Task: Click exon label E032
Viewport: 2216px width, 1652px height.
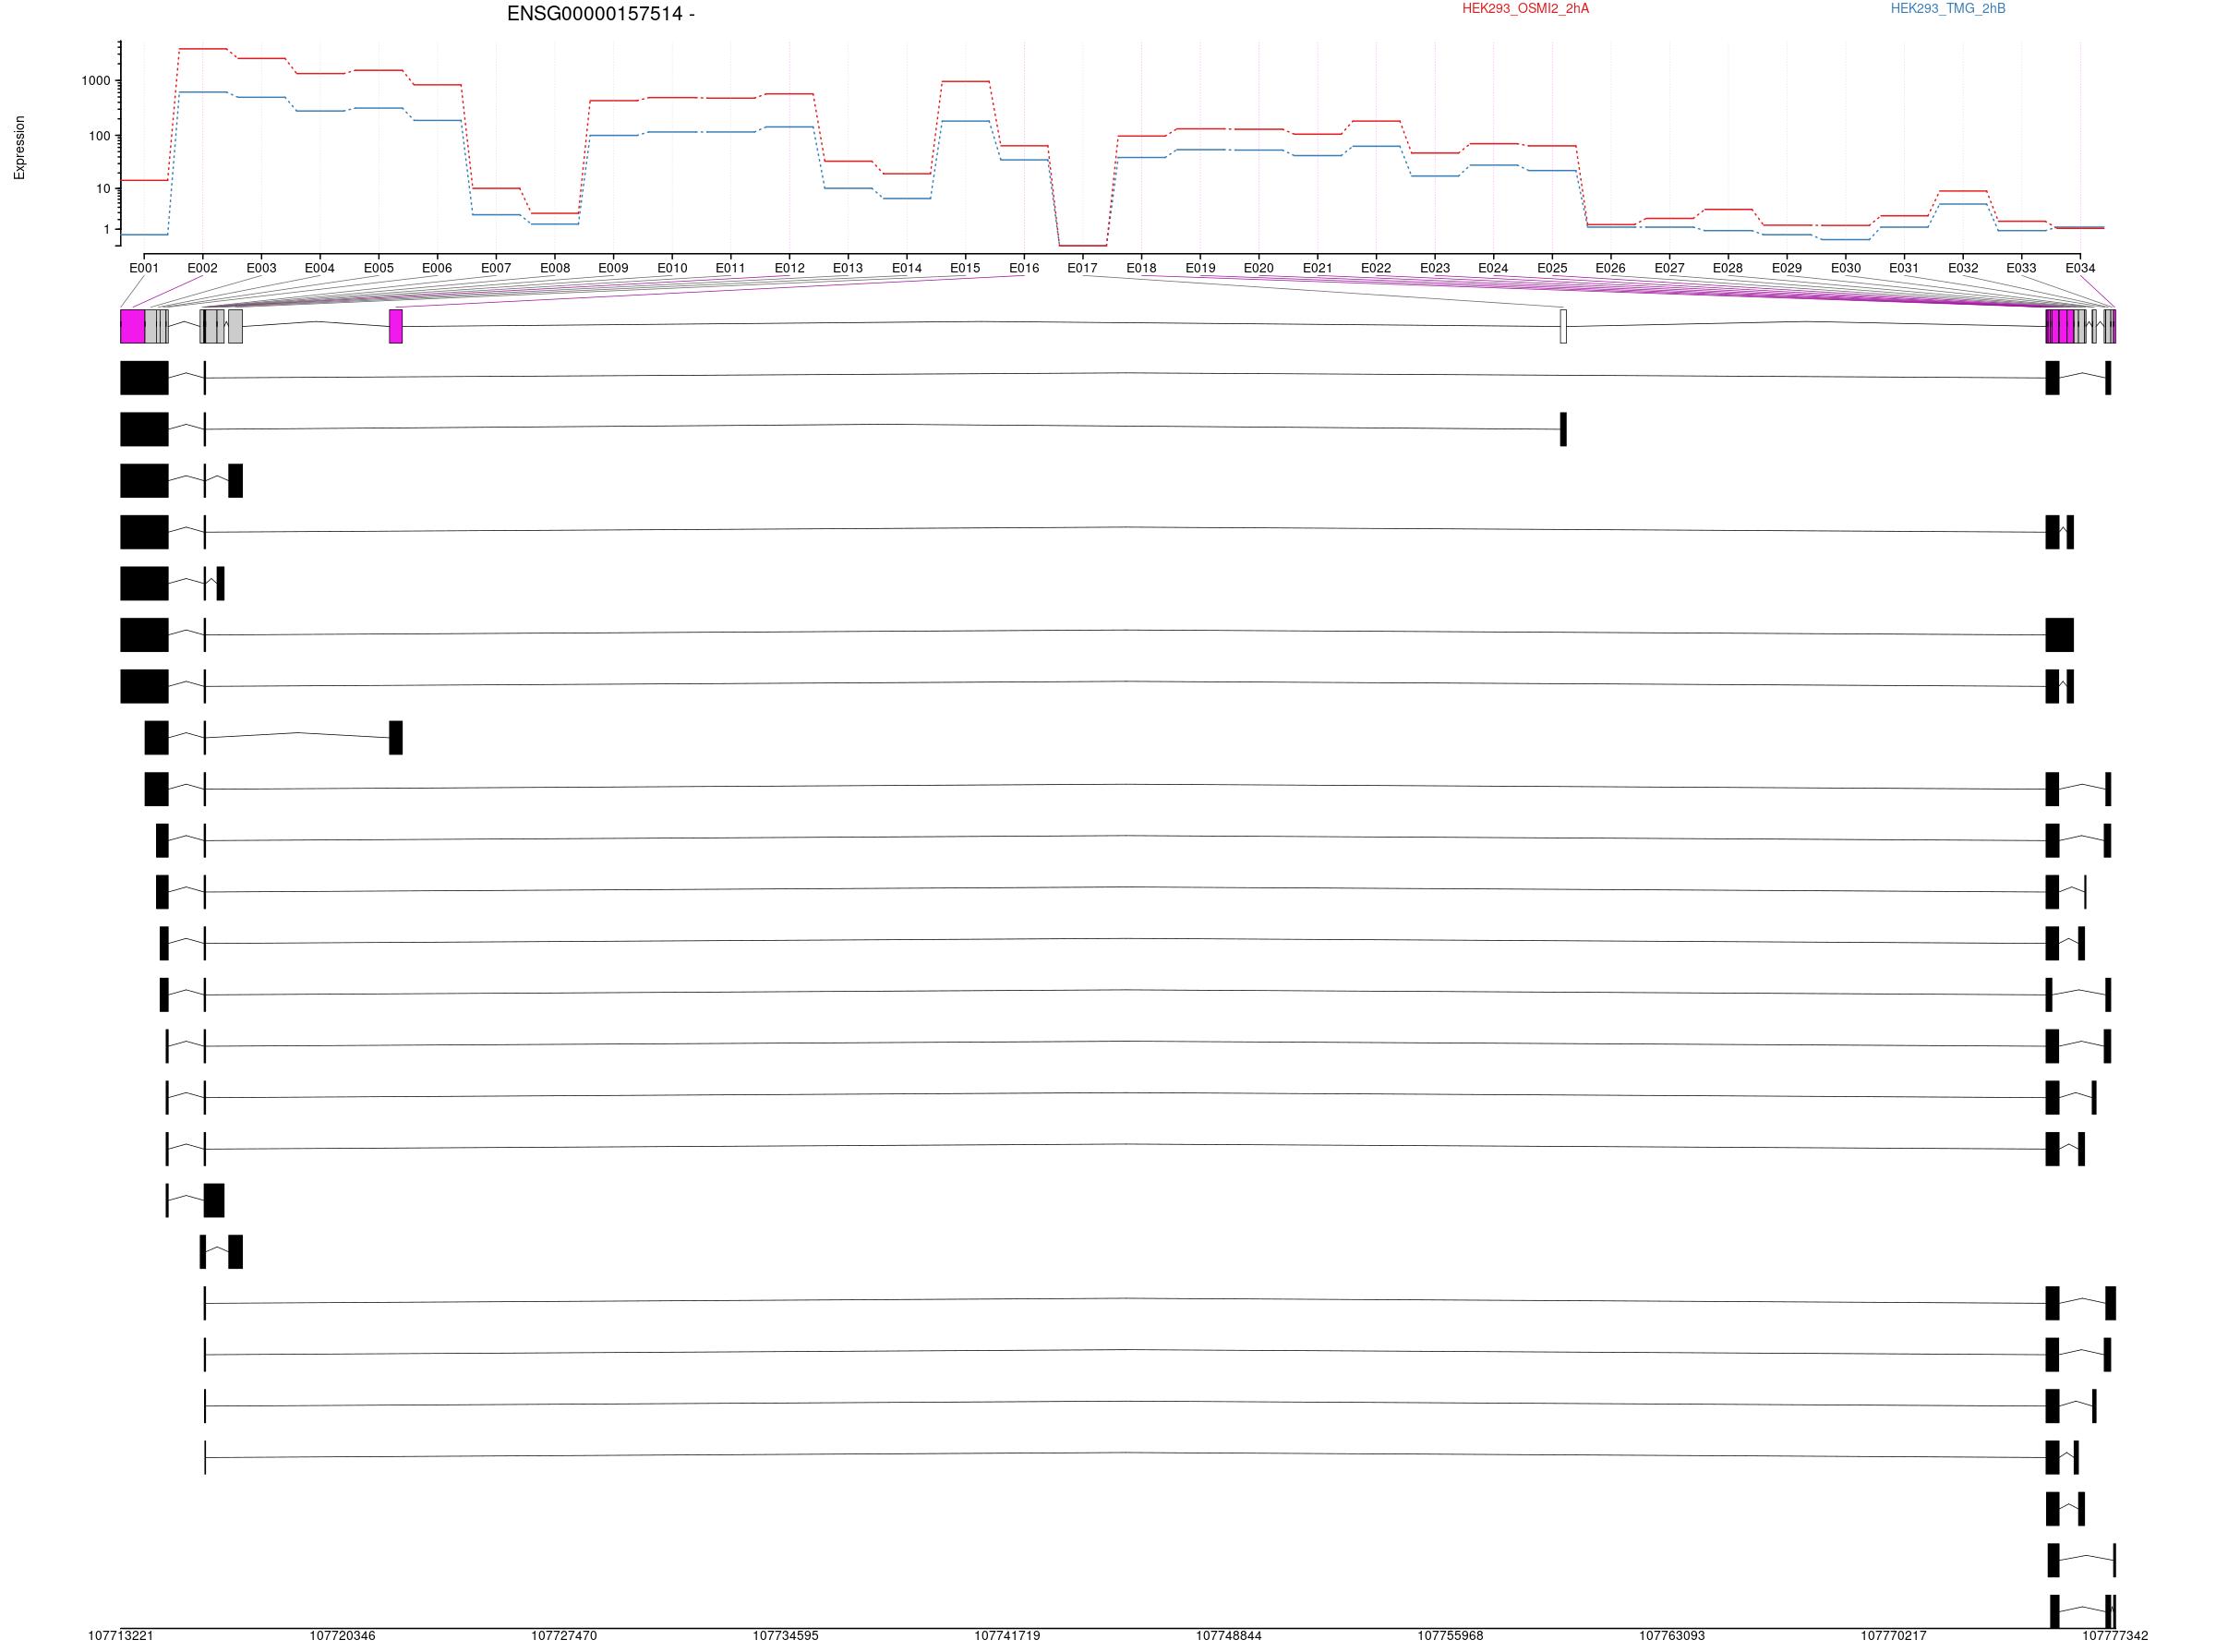Action: 1963,268
